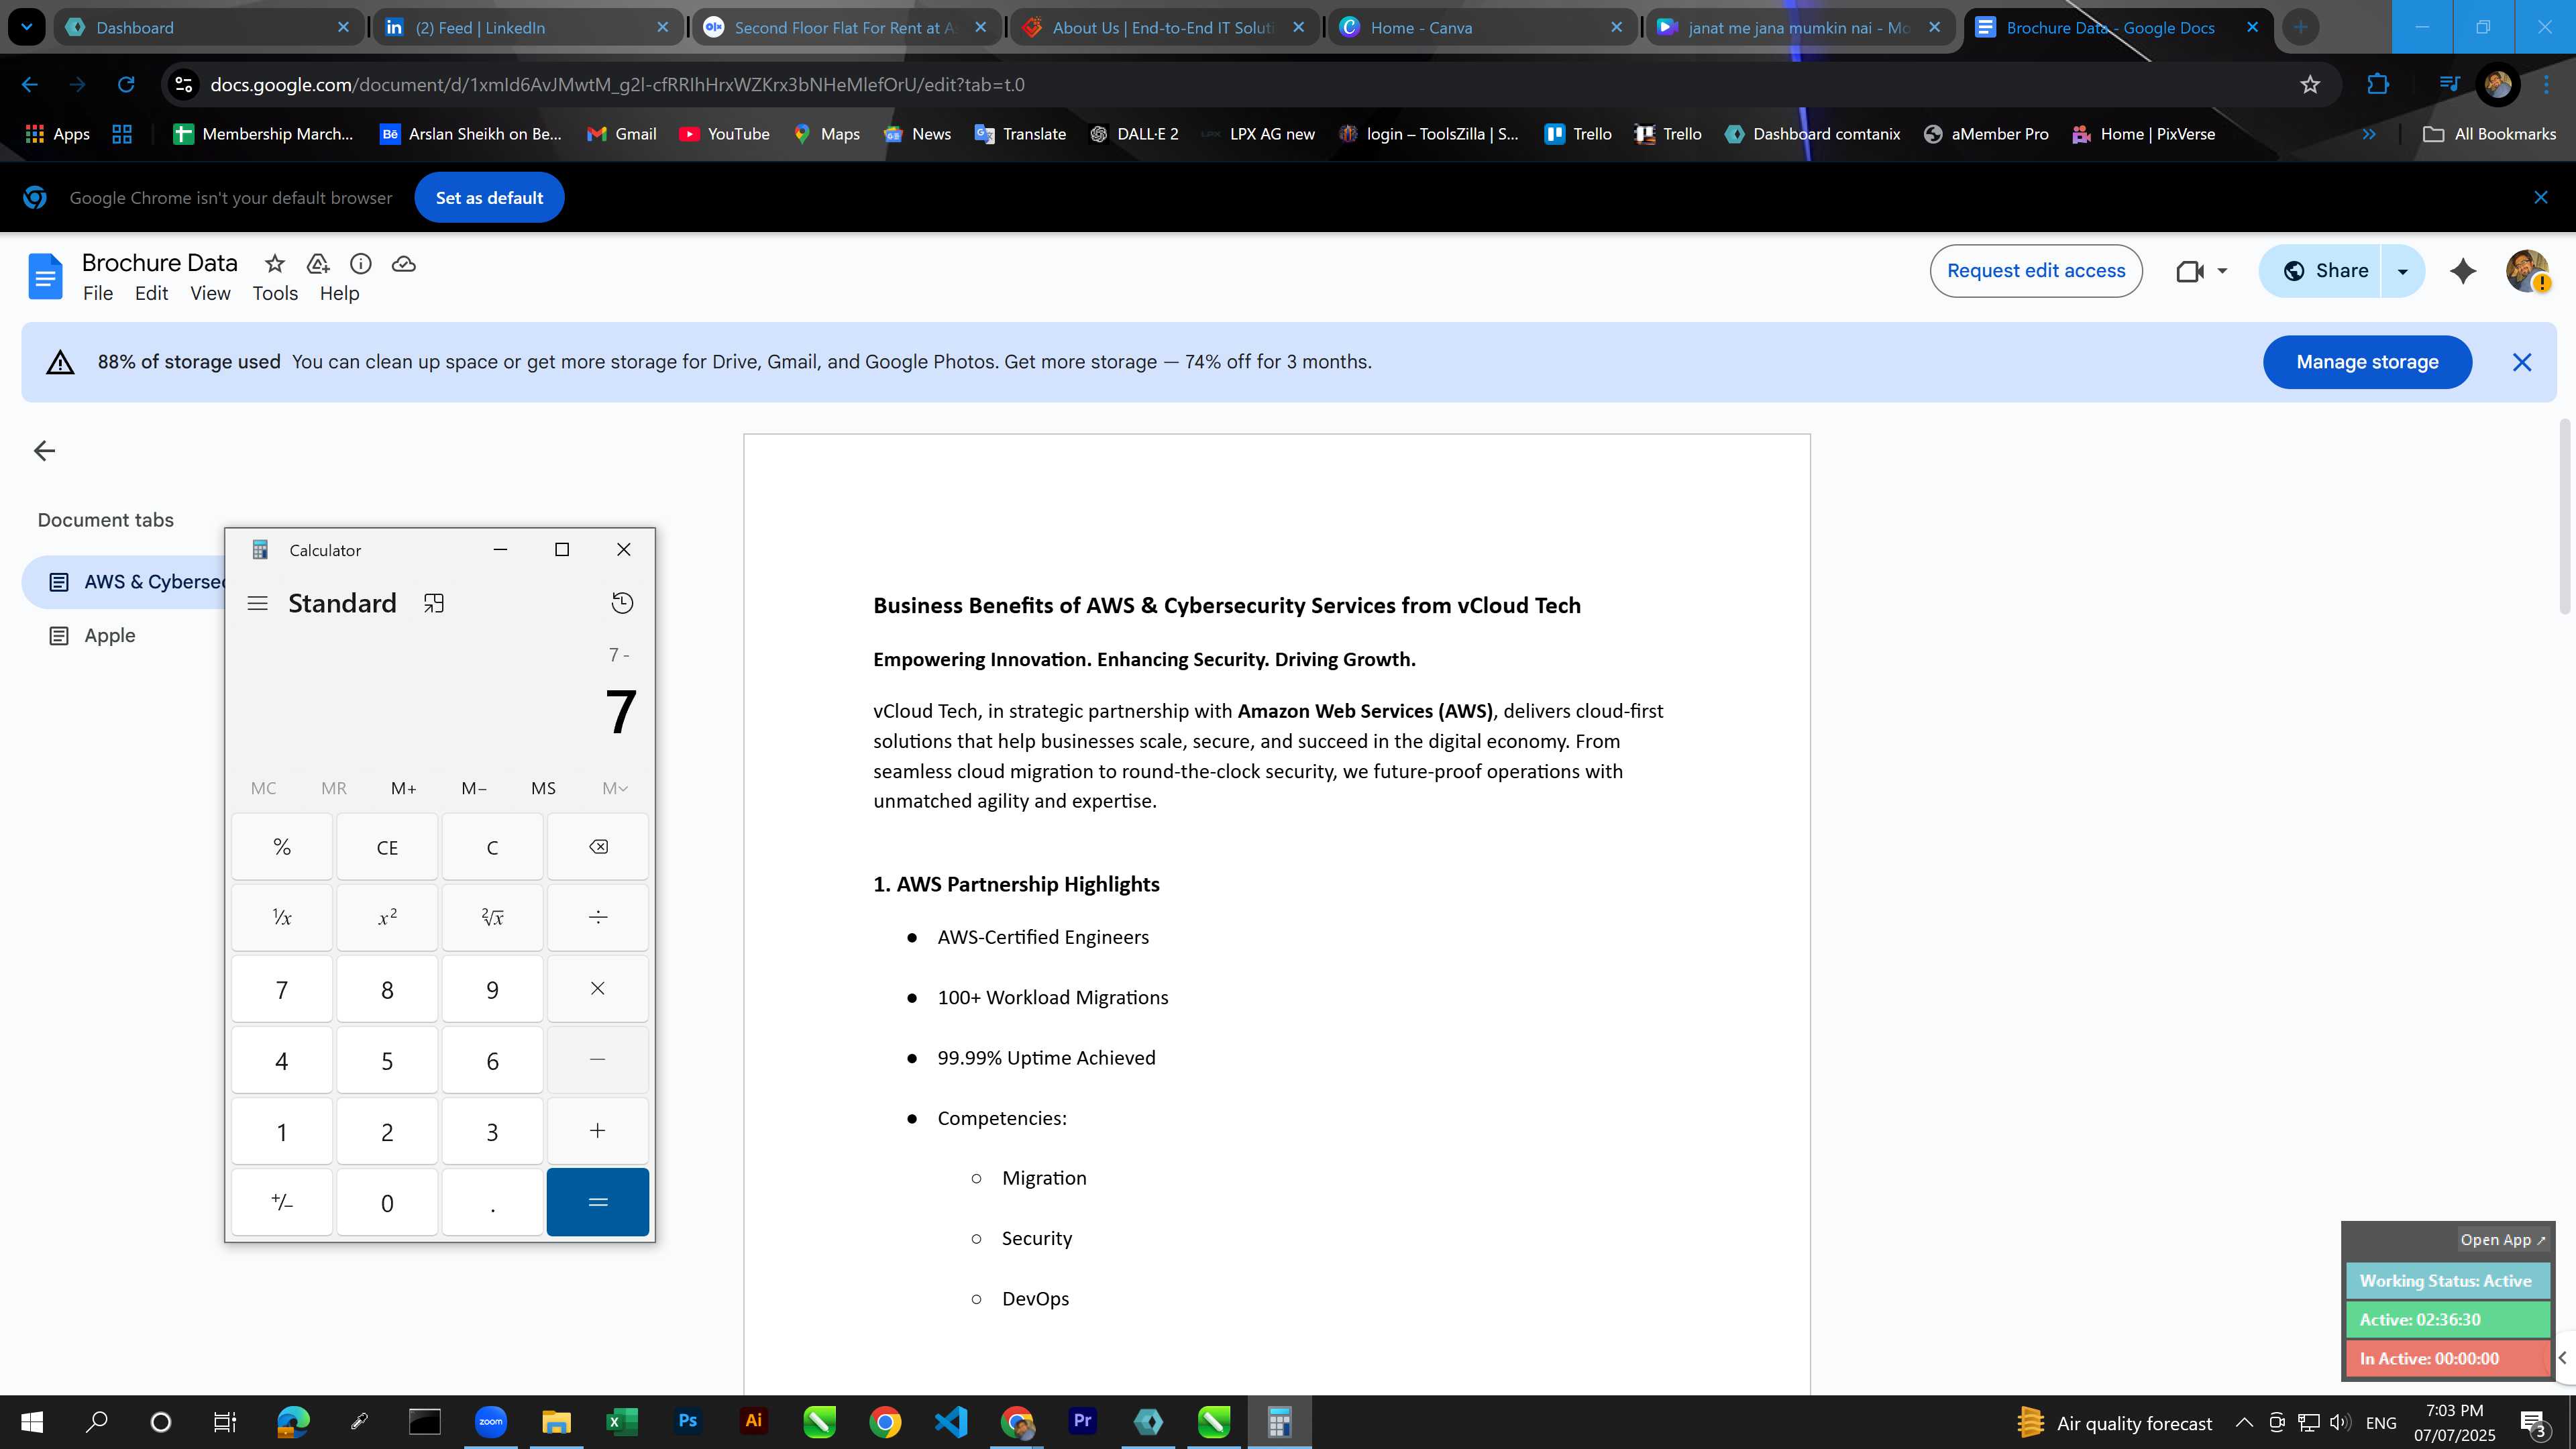The height and width of the screenshot is (1449, 2576).
Task: Click Open App in tracker widget
Action: pyautogui.click(x=2502, y=1240)
